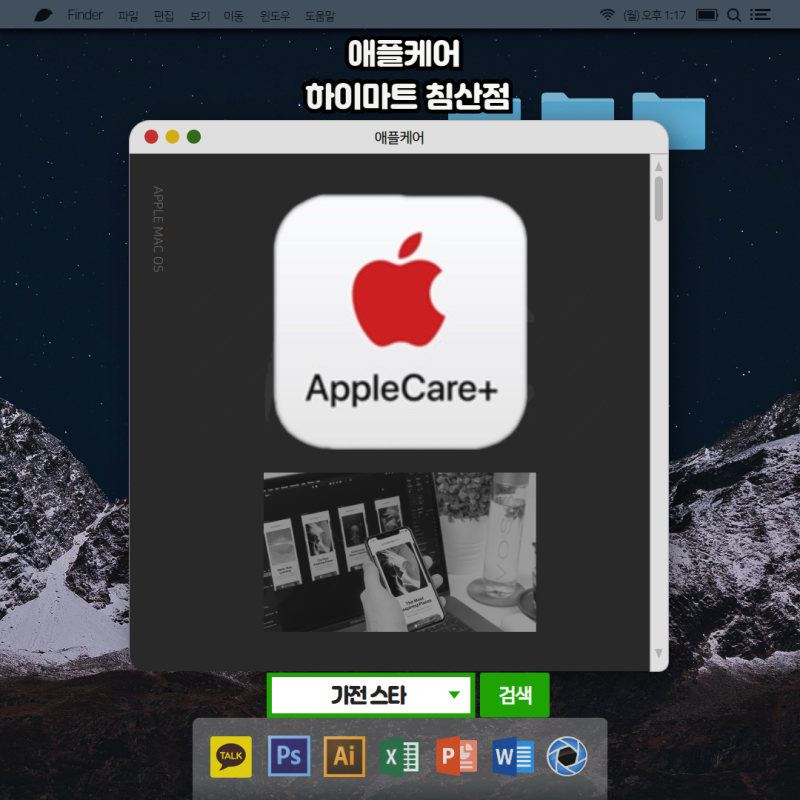The height and width of the screenshot is (800, 800).
Task: Click the 애플케어 window title
Action: pyautogui.click(x=399, y=138)
